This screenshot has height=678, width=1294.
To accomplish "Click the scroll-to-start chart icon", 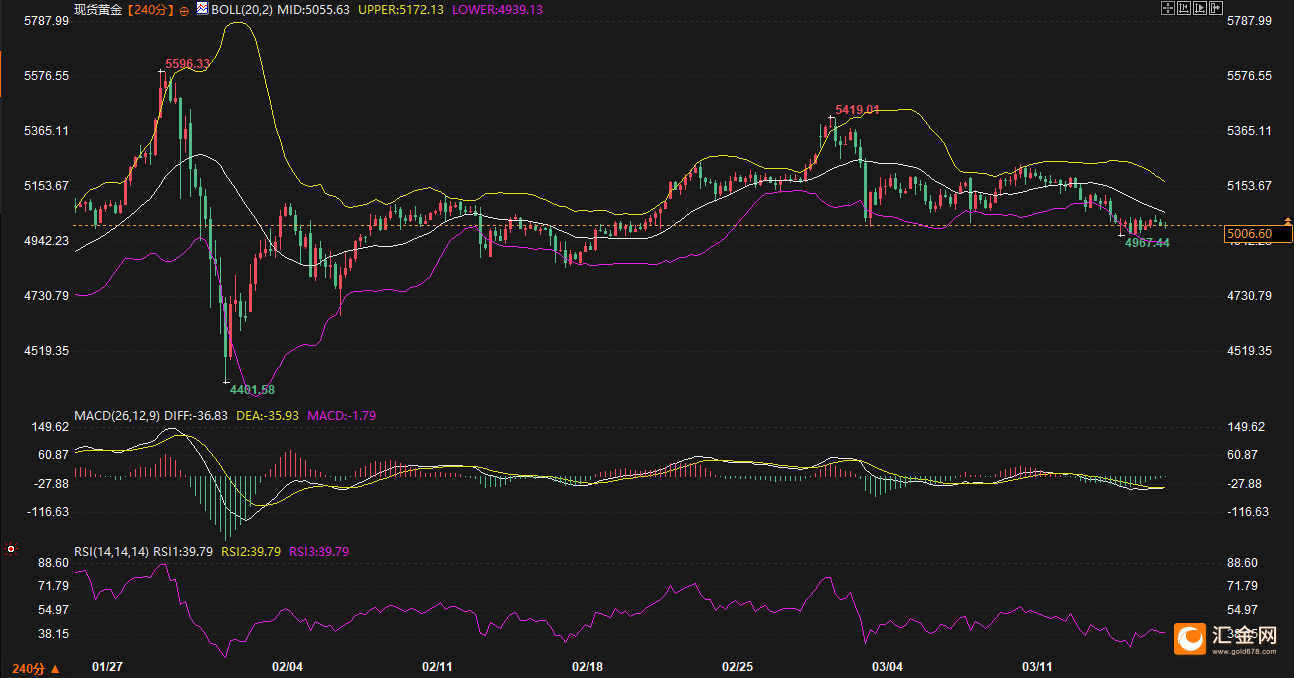I will pyautogui.click(x=1183, y=9).
